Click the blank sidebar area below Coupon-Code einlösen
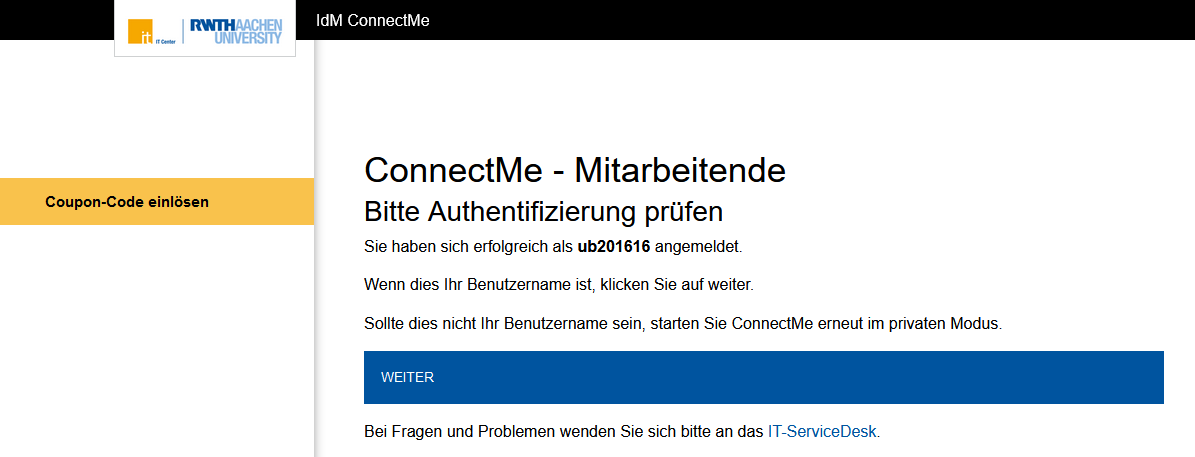 (157, 340)
